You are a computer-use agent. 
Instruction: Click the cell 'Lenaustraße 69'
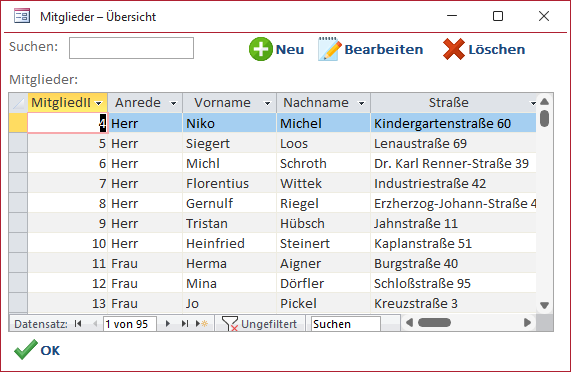tap(453, 143)
